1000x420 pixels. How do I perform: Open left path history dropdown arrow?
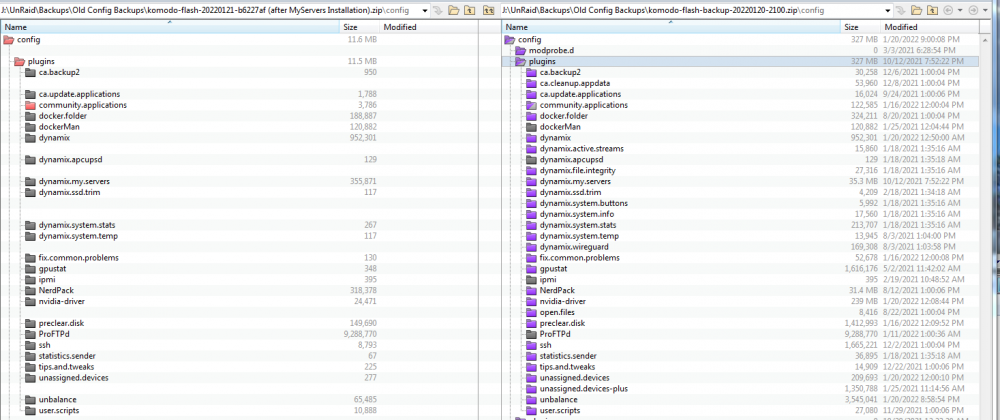tap(425, 11)
